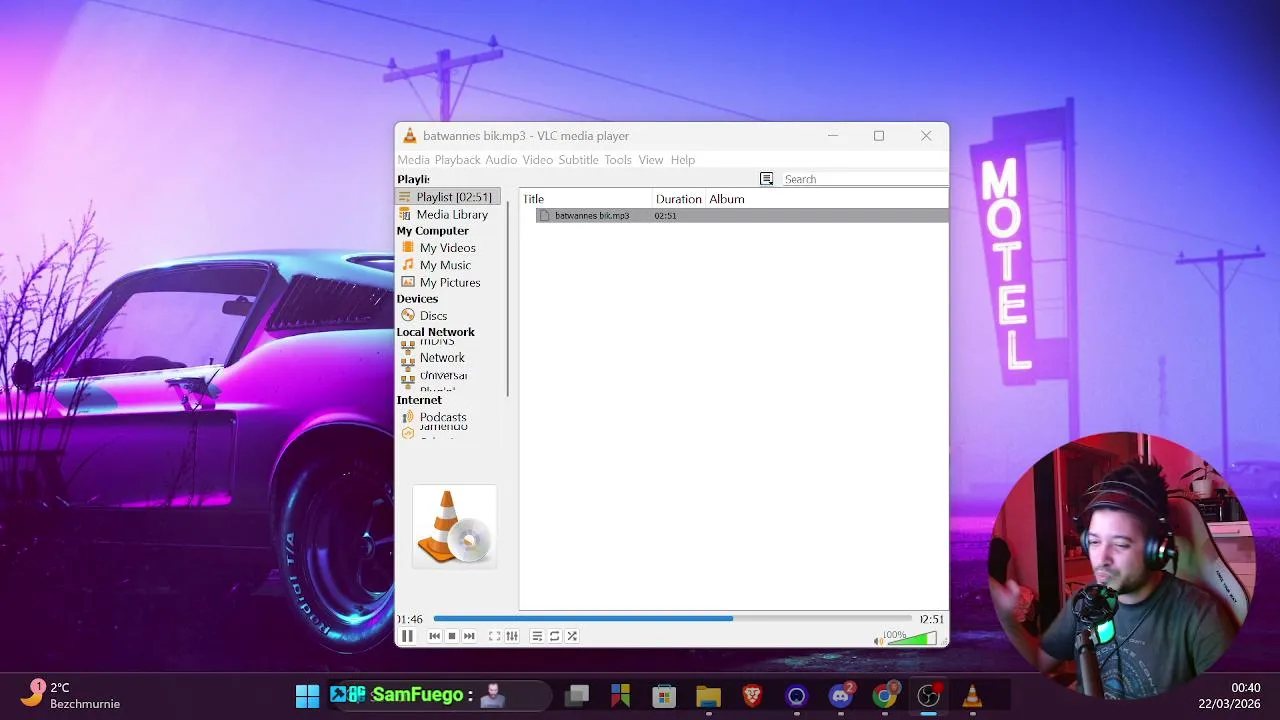
Task: Toggle loop repeat mode
Action: pos(555,636)
